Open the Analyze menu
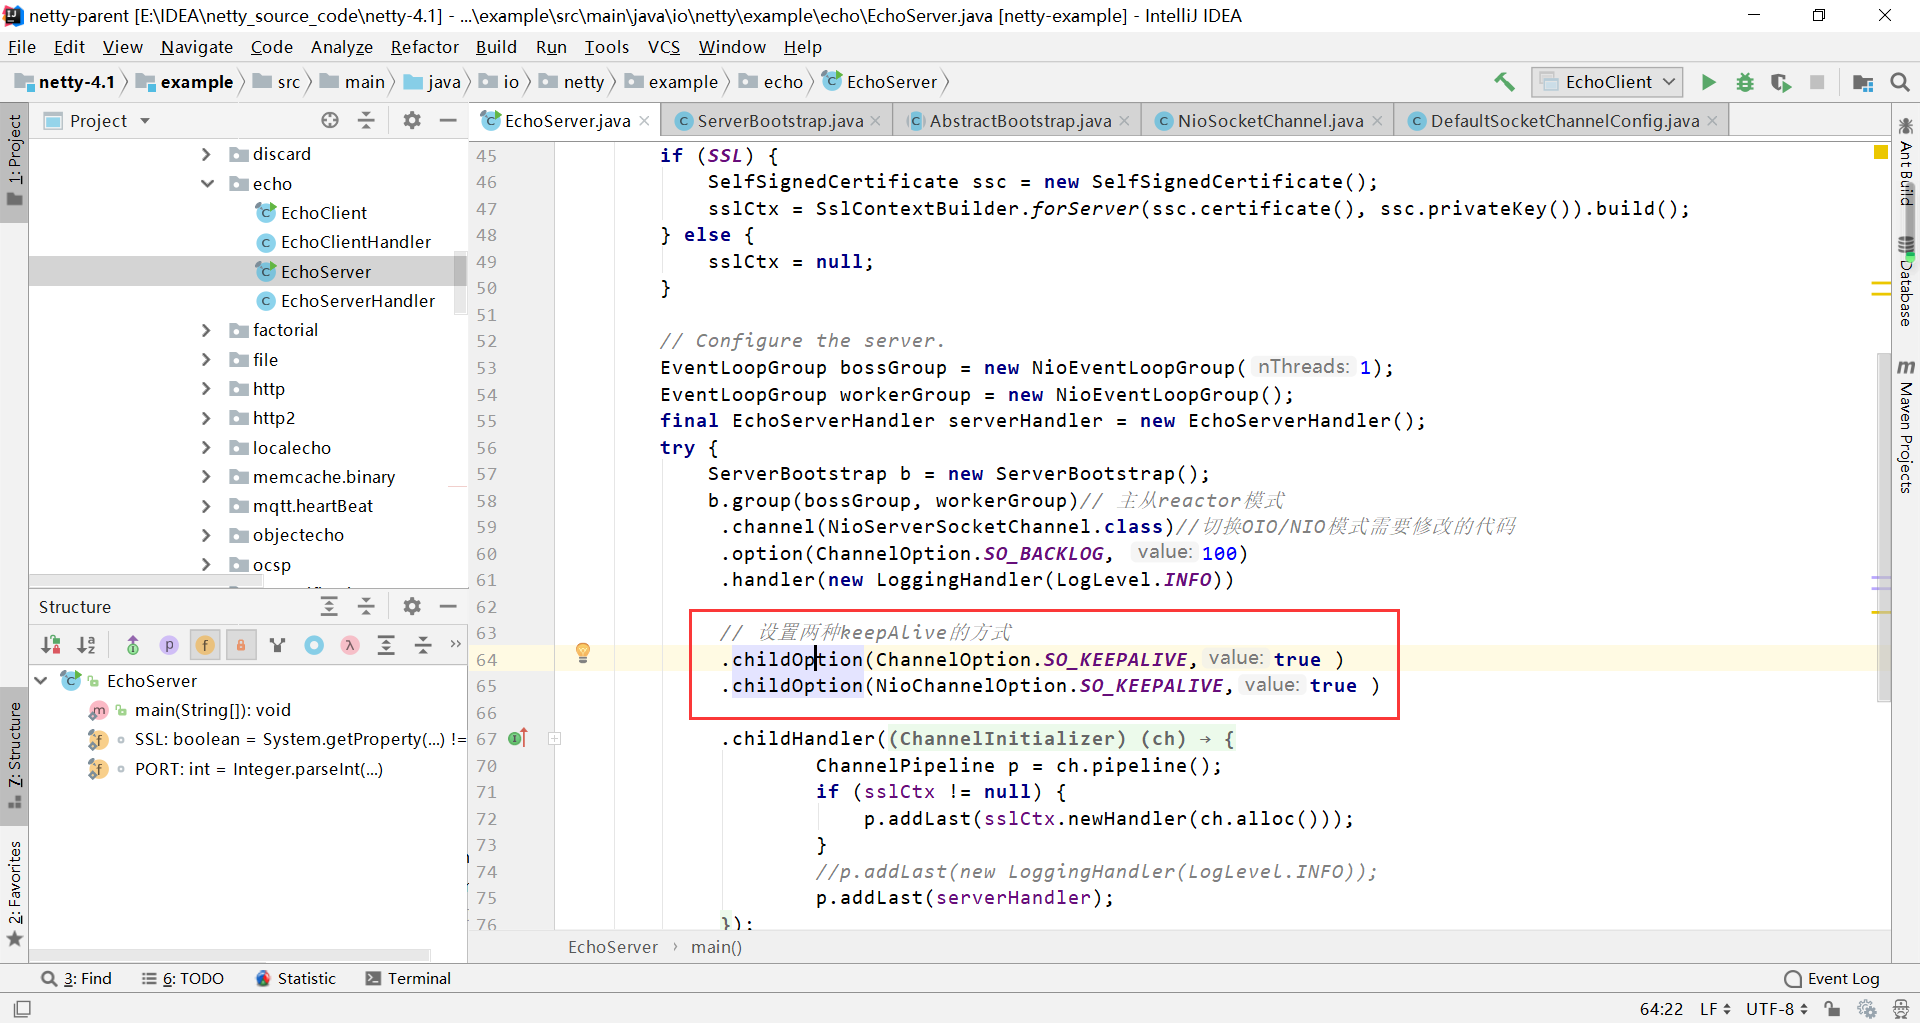1920x1023 pixels. tap(342, 47)
